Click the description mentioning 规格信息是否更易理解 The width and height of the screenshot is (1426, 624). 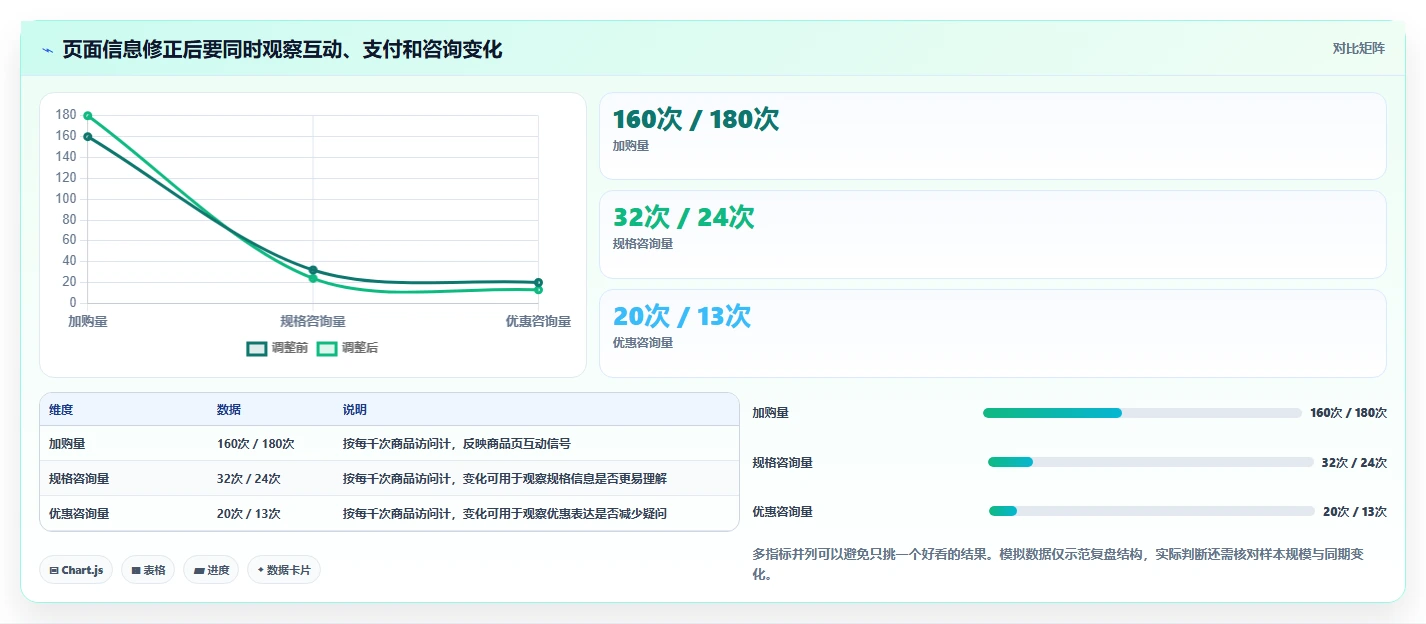[505, 479]
